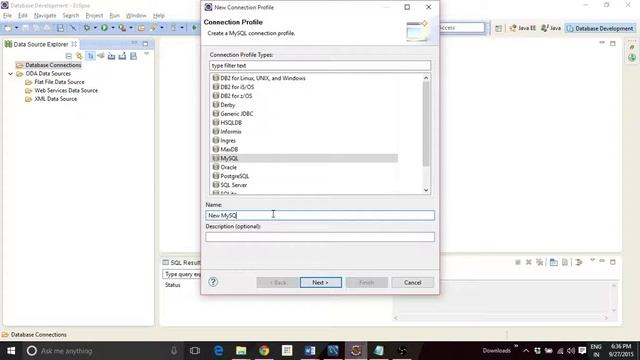The width and height of the screenshot is (640, 360).
Task: Open Google Chrome from taskbar
Action: [x=264, y=351]
